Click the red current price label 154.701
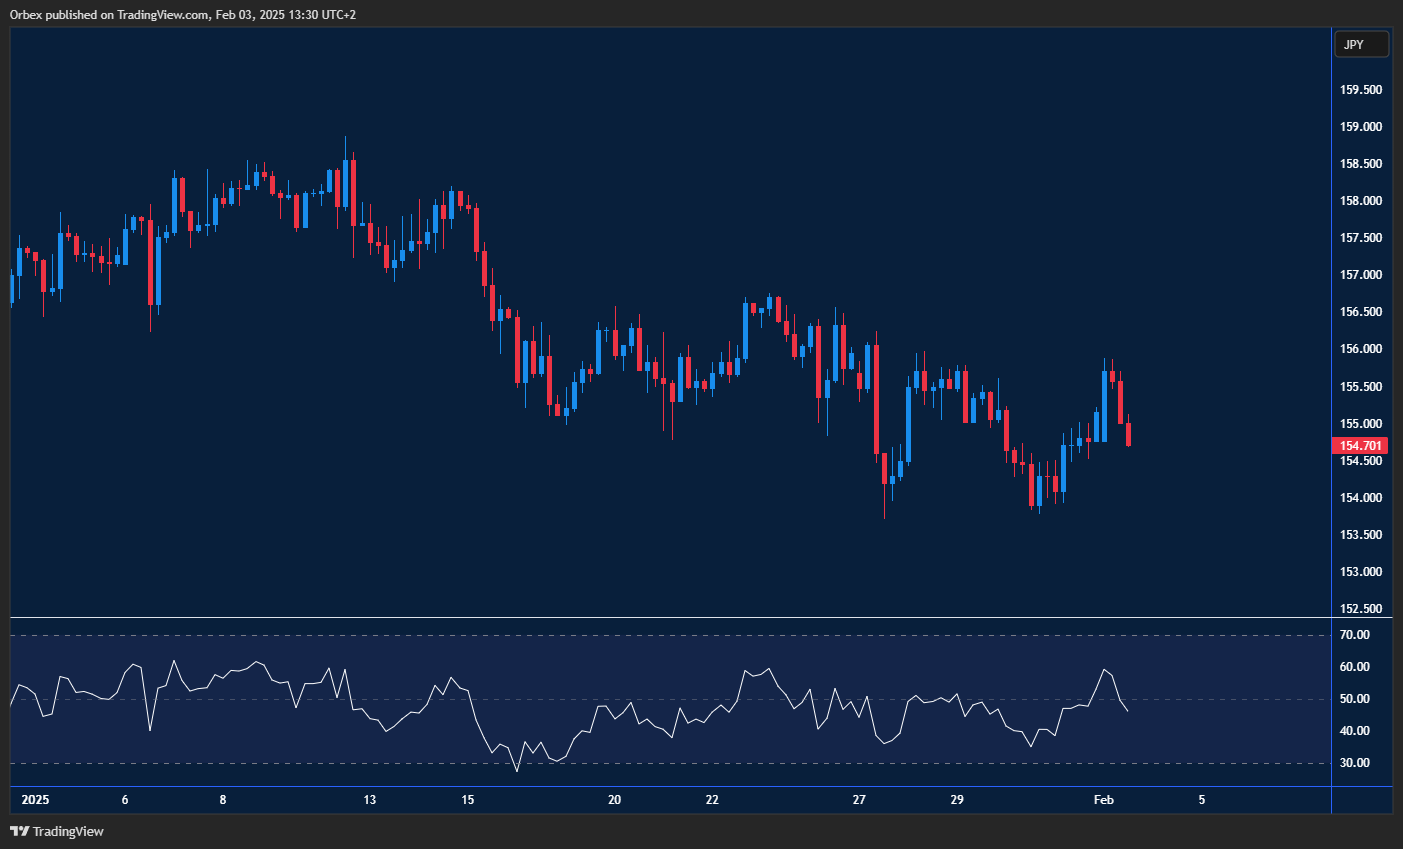Viewport: 1403px width, 849px height. coord(1362,445)
